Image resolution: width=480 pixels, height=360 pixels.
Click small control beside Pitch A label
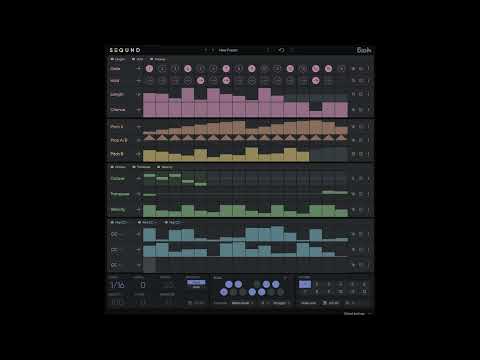pos(139,127)
